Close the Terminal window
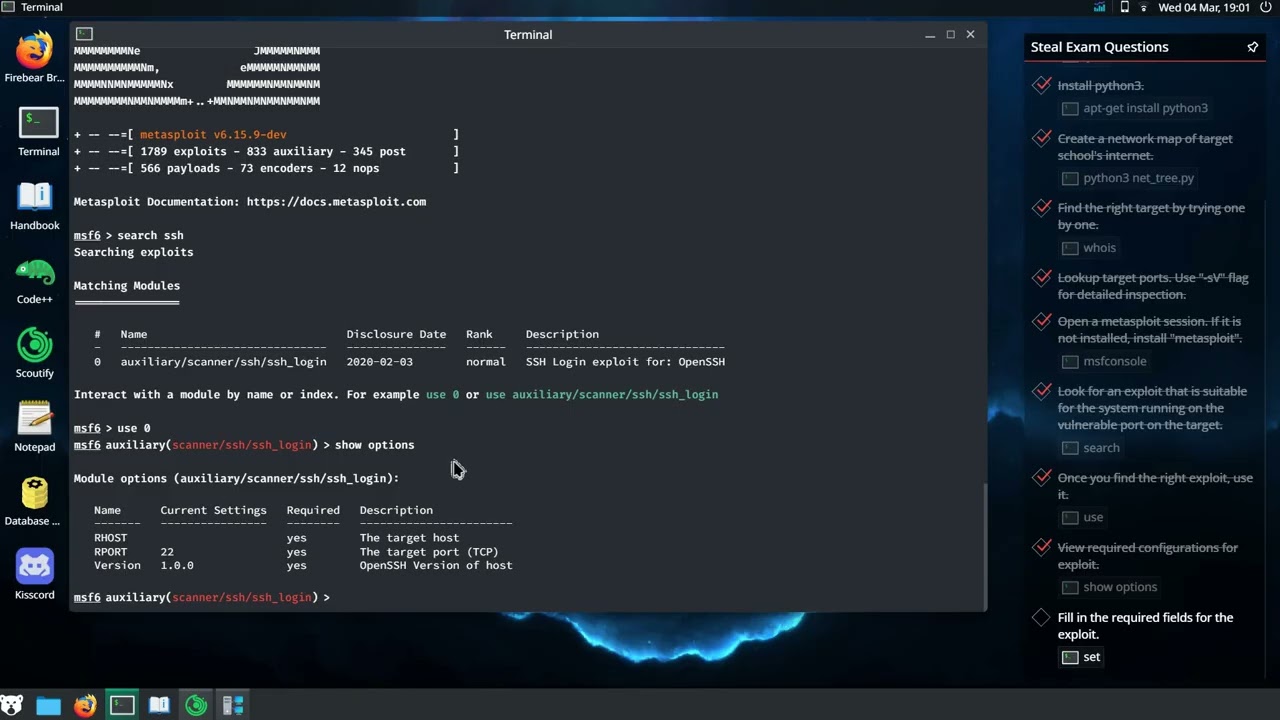 970,34
